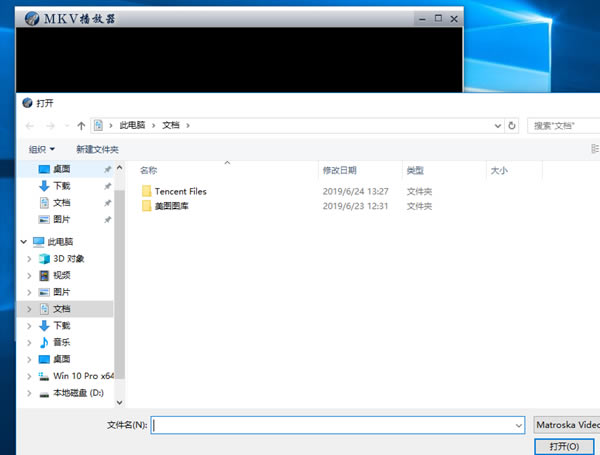This screenshot has width=600, height=455.
Task: Expand 图片 node under 此电脑
Action: point(29,292)
